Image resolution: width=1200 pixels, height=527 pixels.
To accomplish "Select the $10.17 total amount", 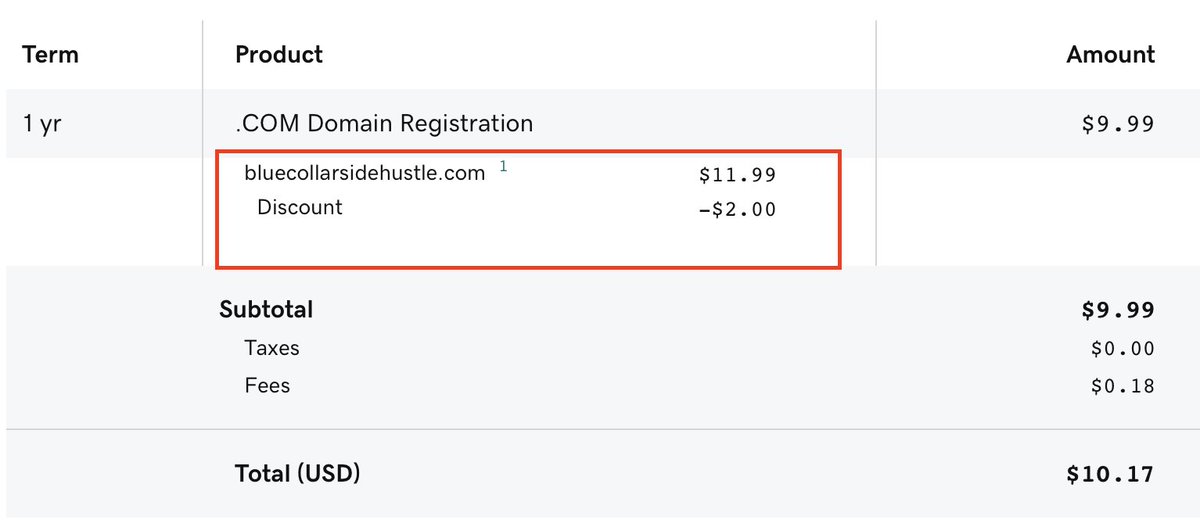I will 1111,474.
